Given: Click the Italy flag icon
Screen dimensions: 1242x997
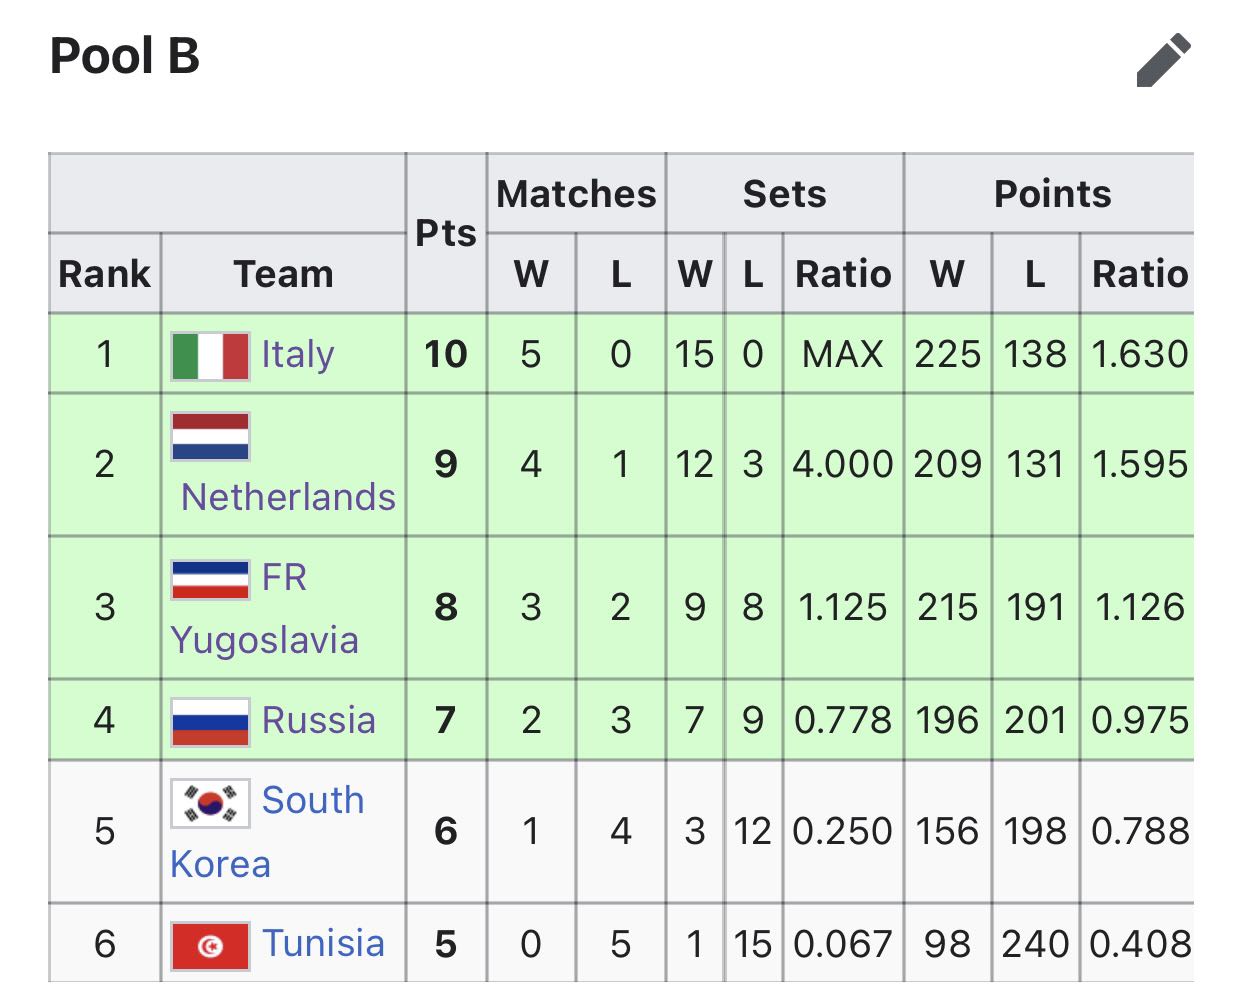Looking at the screenshot, I should (210, 356).
